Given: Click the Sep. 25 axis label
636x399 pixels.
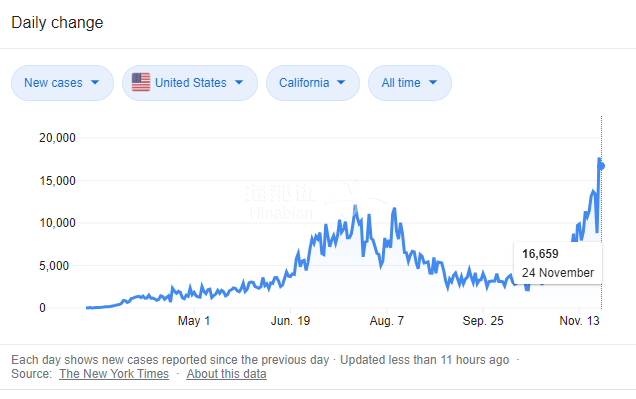Looking at the screenshot, I should 483,321.
